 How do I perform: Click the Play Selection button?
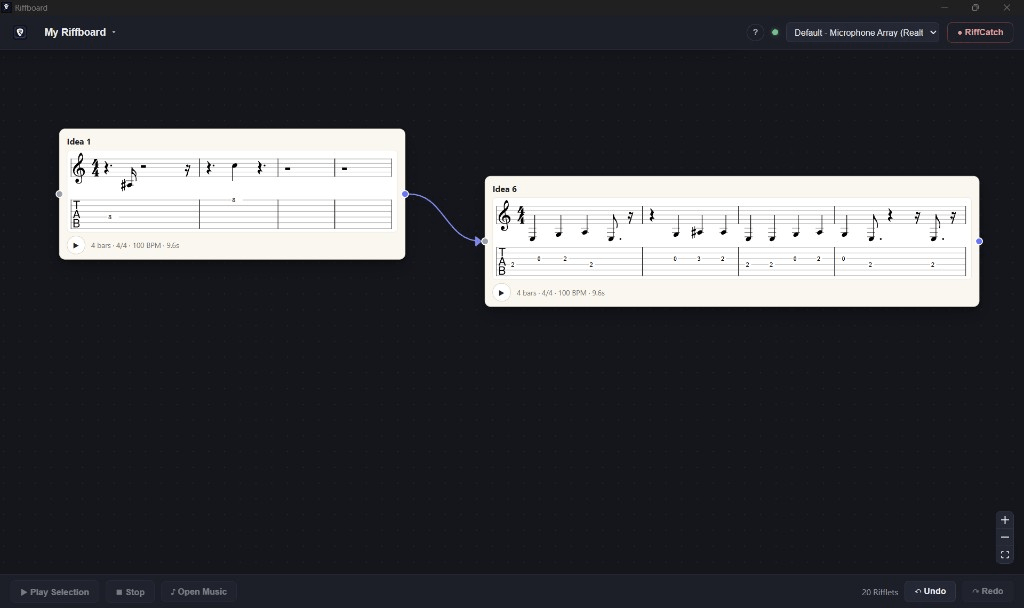tap(55, 592)
